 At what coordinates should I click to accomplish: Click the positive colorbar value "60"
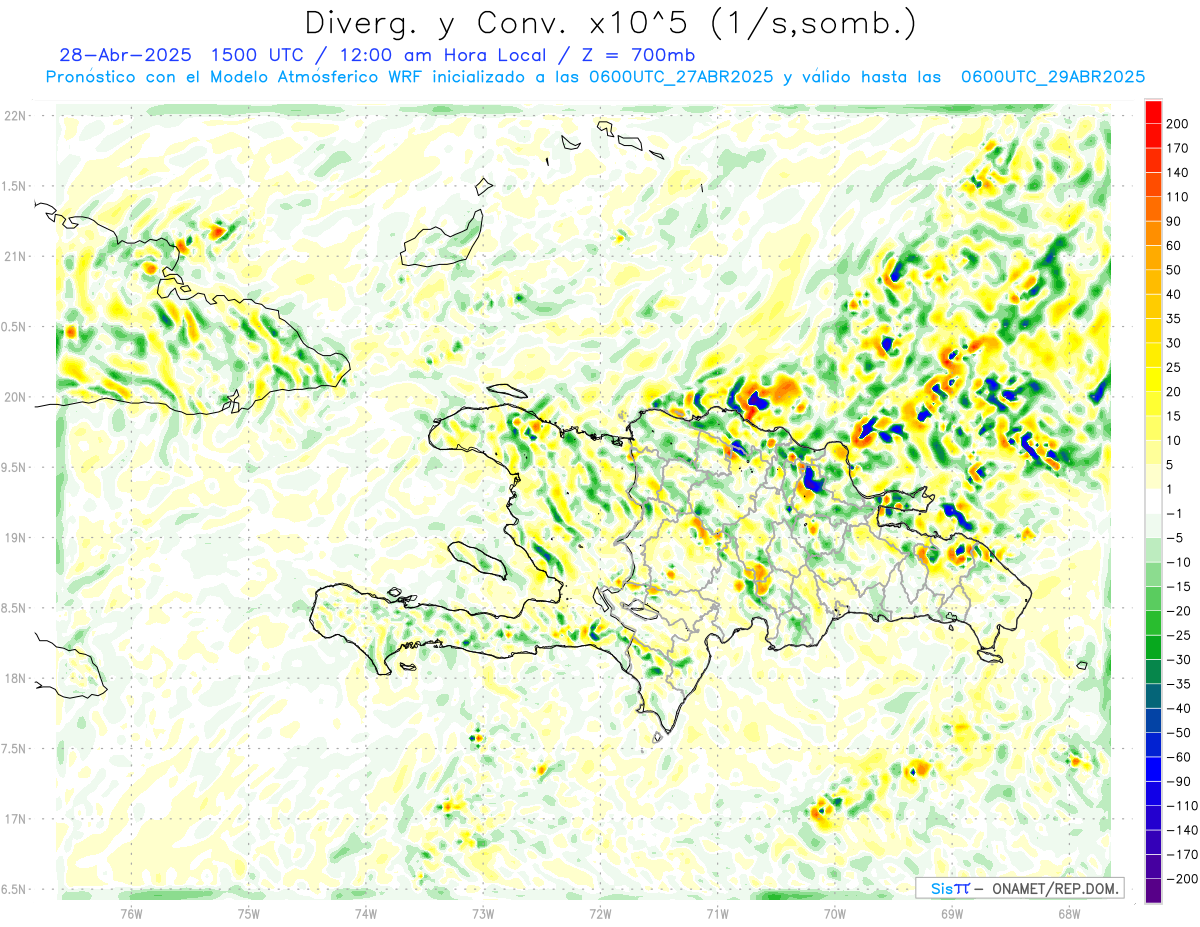point(1174,246)
